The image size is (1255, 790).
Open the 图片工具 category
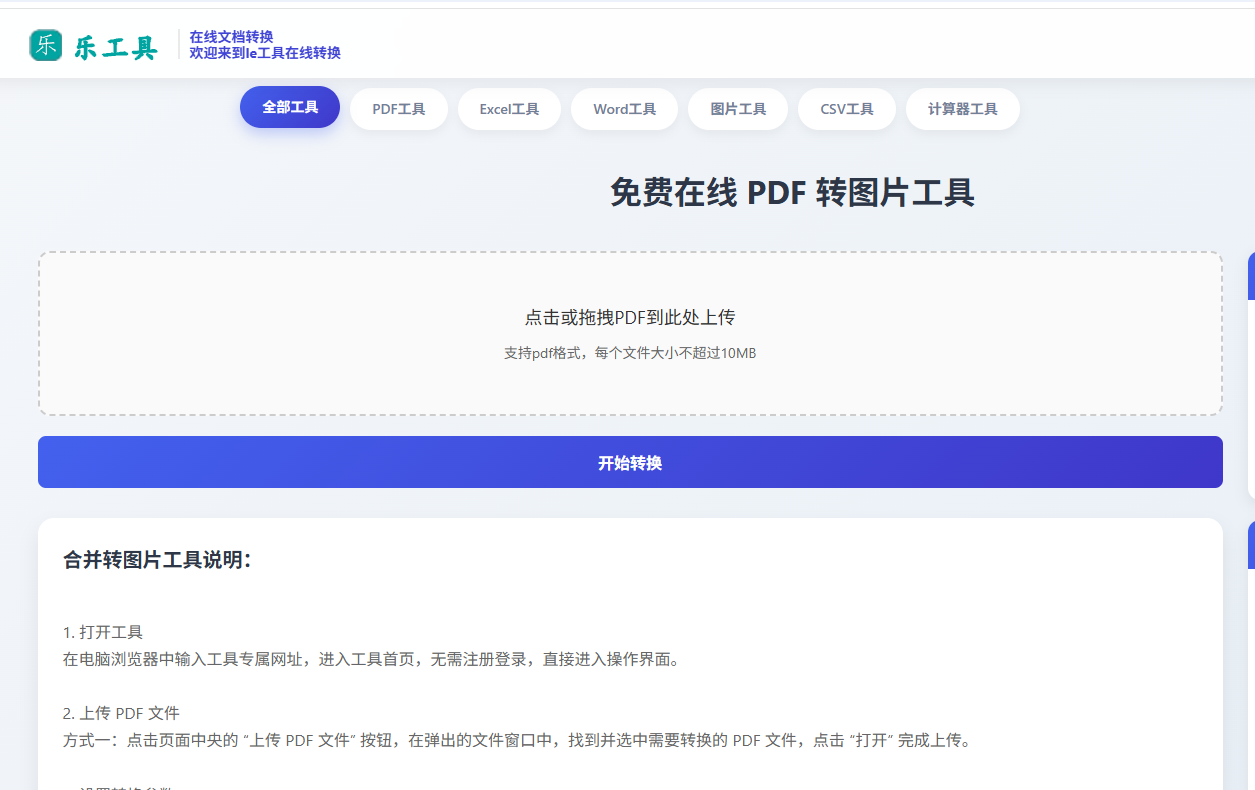click(x=737, y=108)
